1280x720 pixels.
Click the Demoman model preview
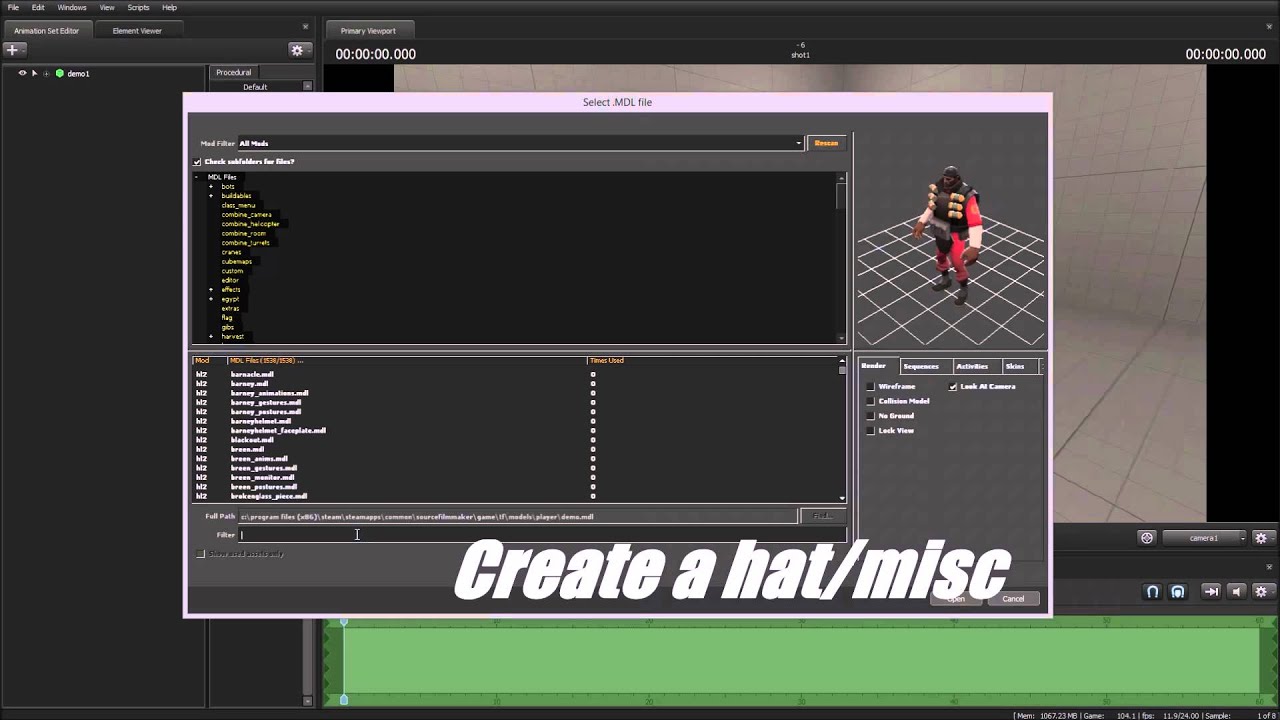[949, 236]
